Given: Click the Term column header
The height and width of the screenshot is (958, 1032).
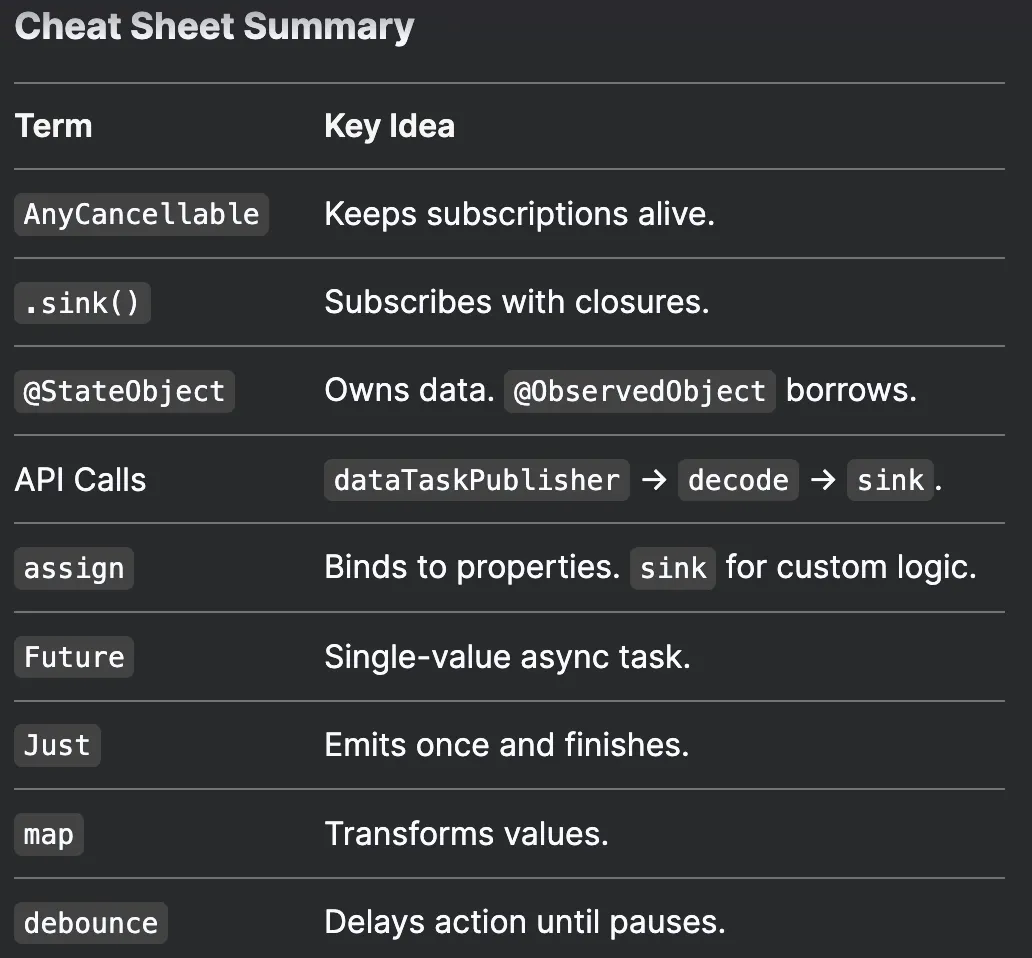Looking at the screenshot, I should pos(54,126).
